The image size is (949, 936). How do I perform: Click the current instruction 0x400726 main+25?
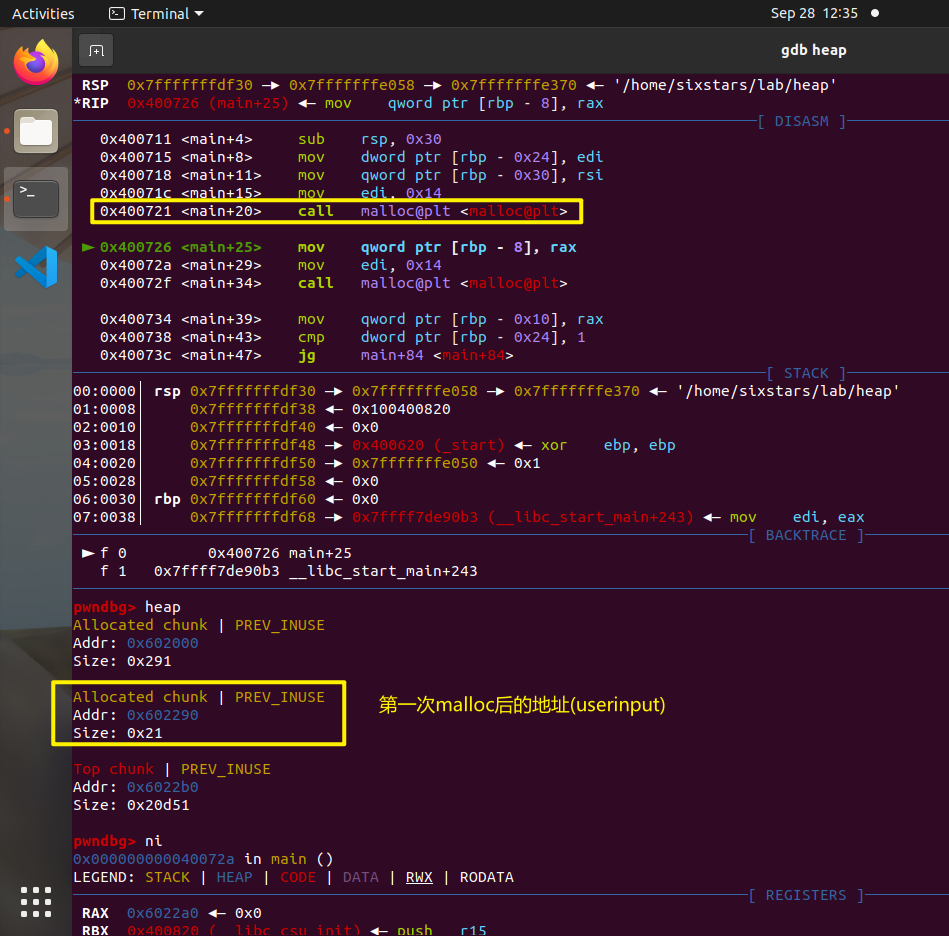[x=329, y=247]
